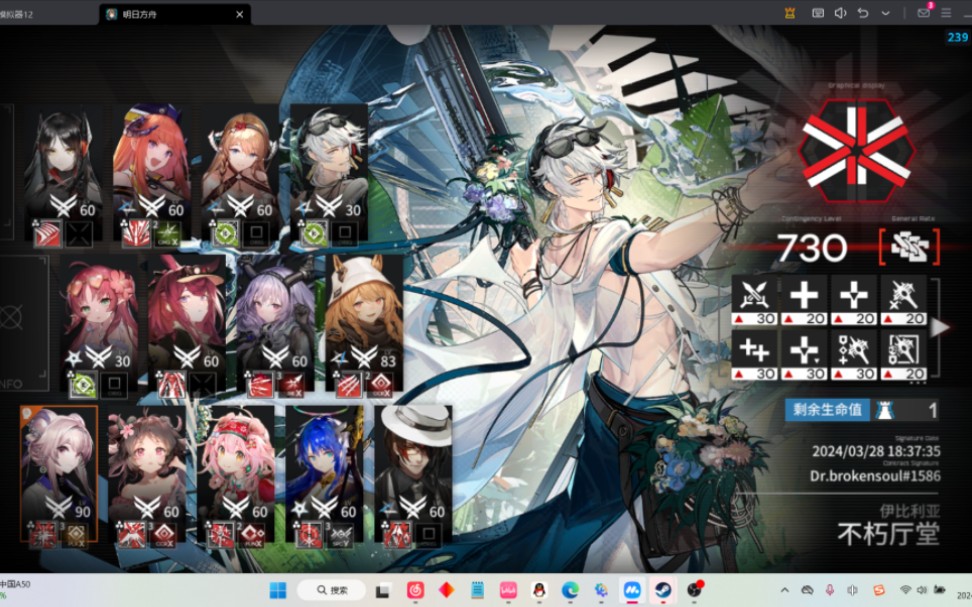This screenshot has height=607, width=972.
Task: Select the purple-haired operator card, level 60
Action: pyautogui.click(x=276, y=327)
